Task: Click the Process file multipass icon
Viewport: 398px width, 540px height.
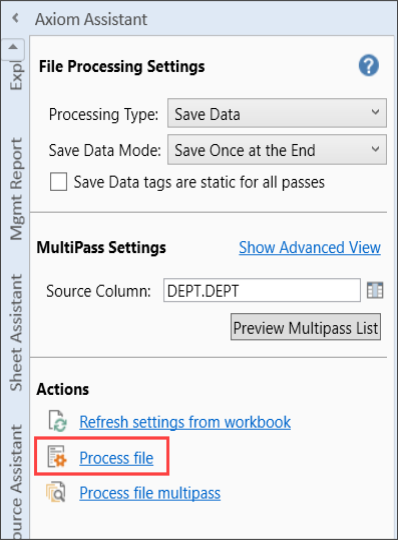Action: (56, 492)
